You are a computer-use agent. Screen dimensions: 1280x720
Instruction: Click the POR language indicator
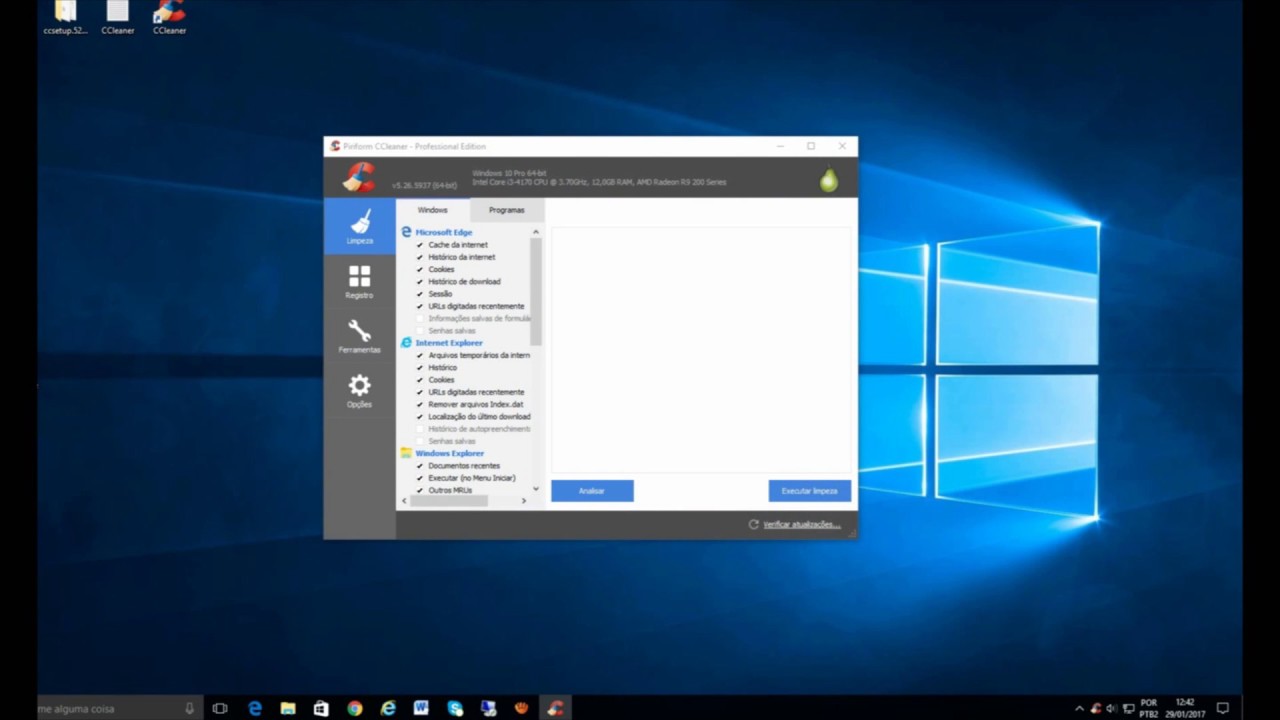click(x=1149, y=708)
